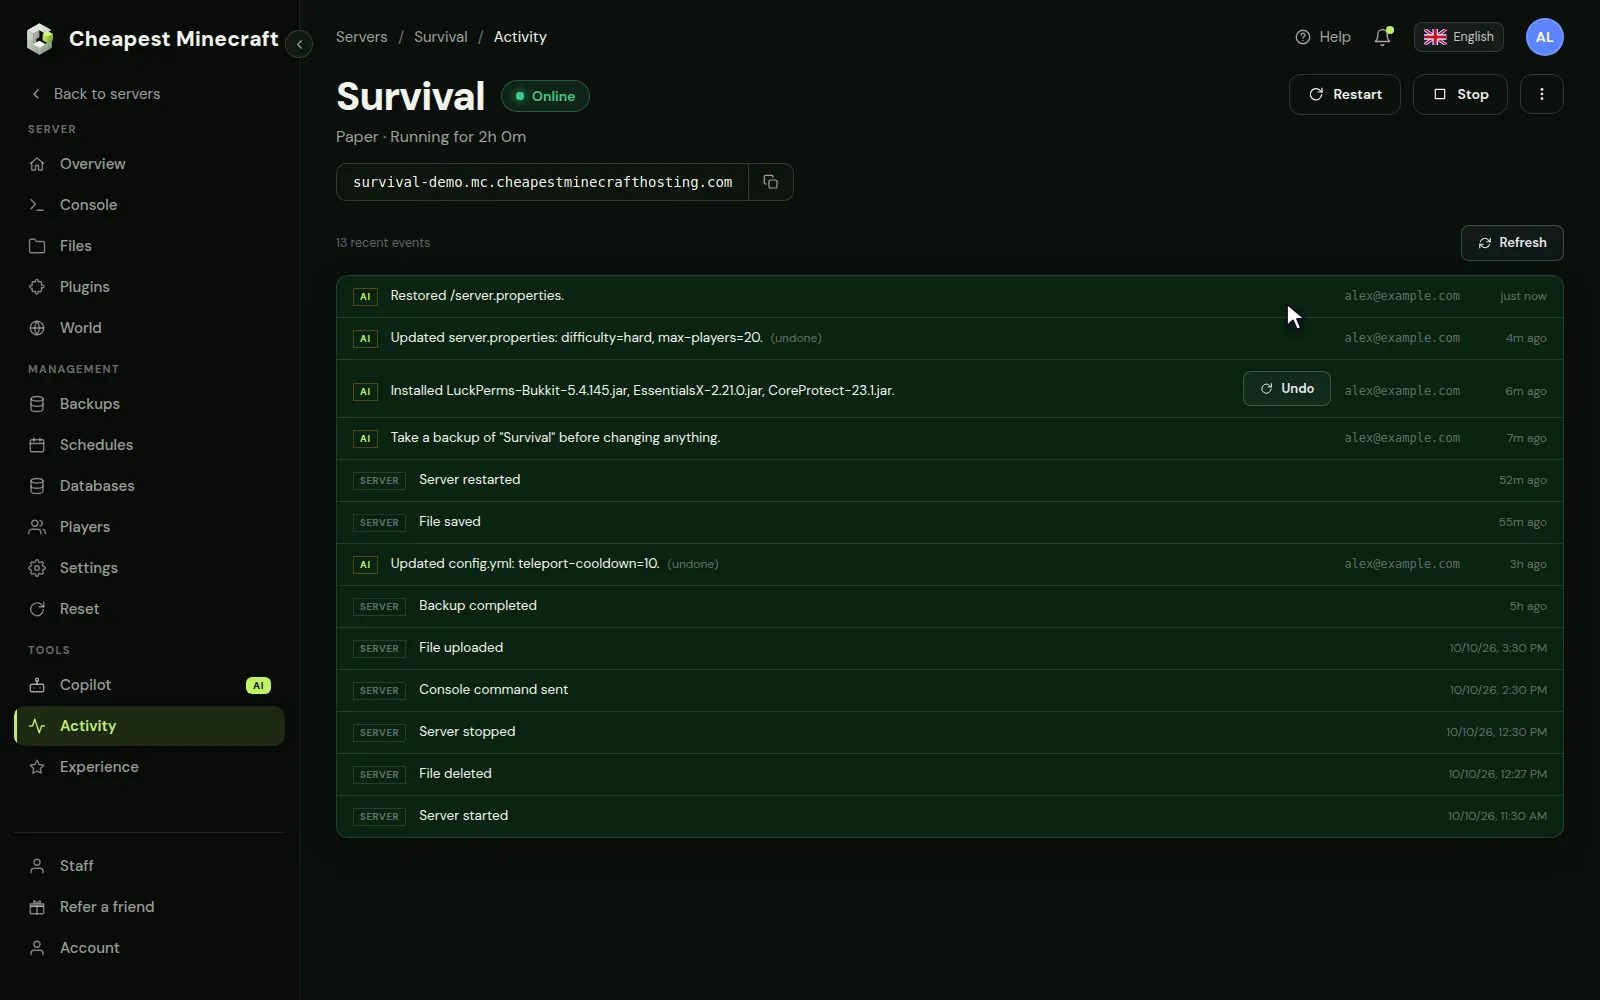Open the Staff person icon
The width and height of the screenshot is (1600, 1000).
click(x=37, y=866)
